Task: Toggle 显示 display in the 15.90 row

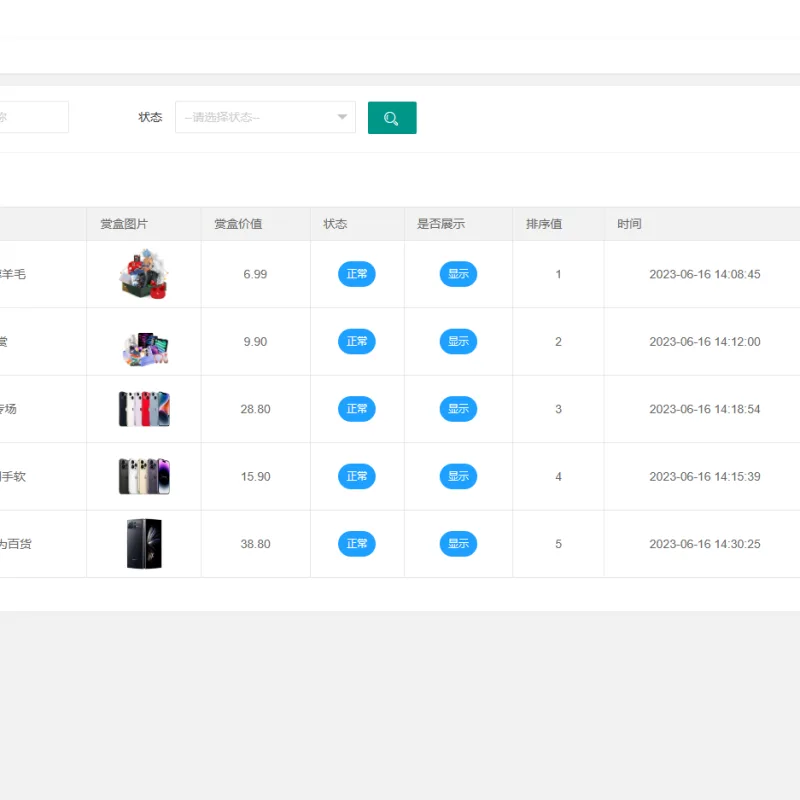Action: pyautogui.click(x=458, y=476)
